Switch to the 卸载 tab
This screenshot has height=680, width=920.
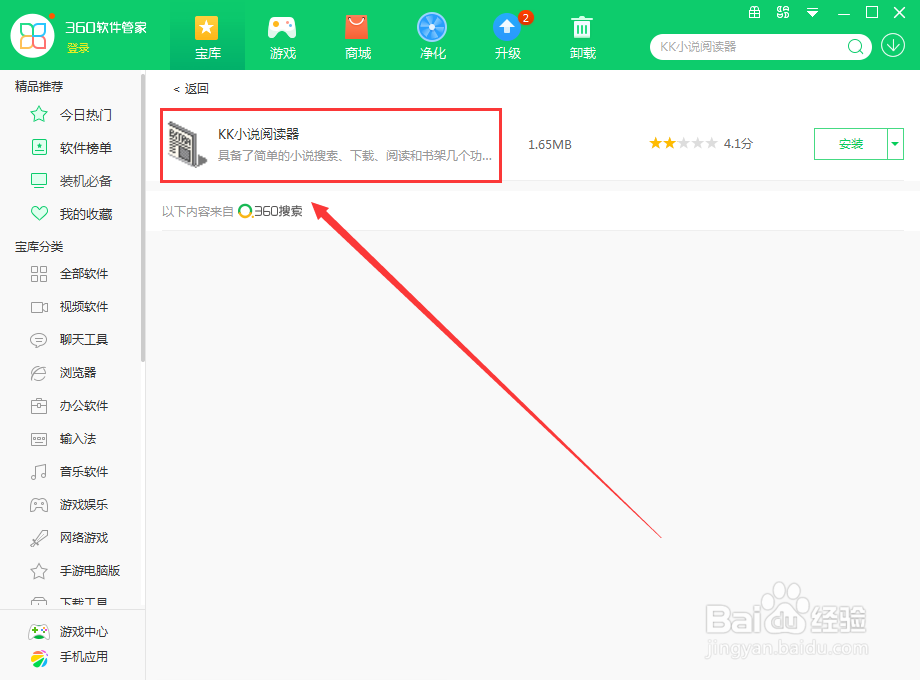click(583, 38)
